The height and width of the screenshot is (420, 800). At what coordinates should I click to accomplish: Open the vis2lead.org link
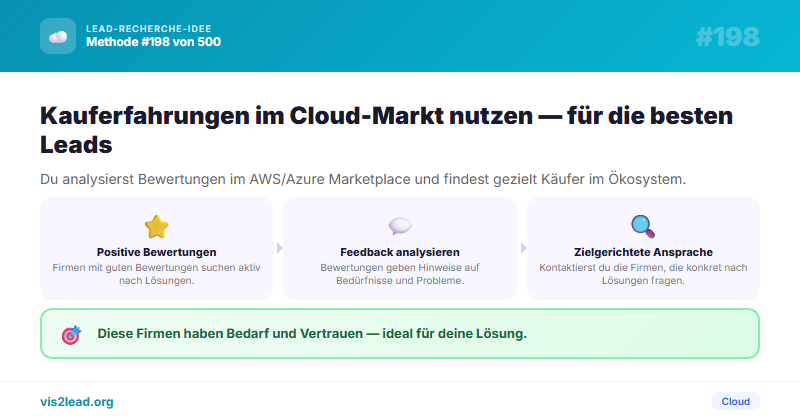[x=77, y=402]
